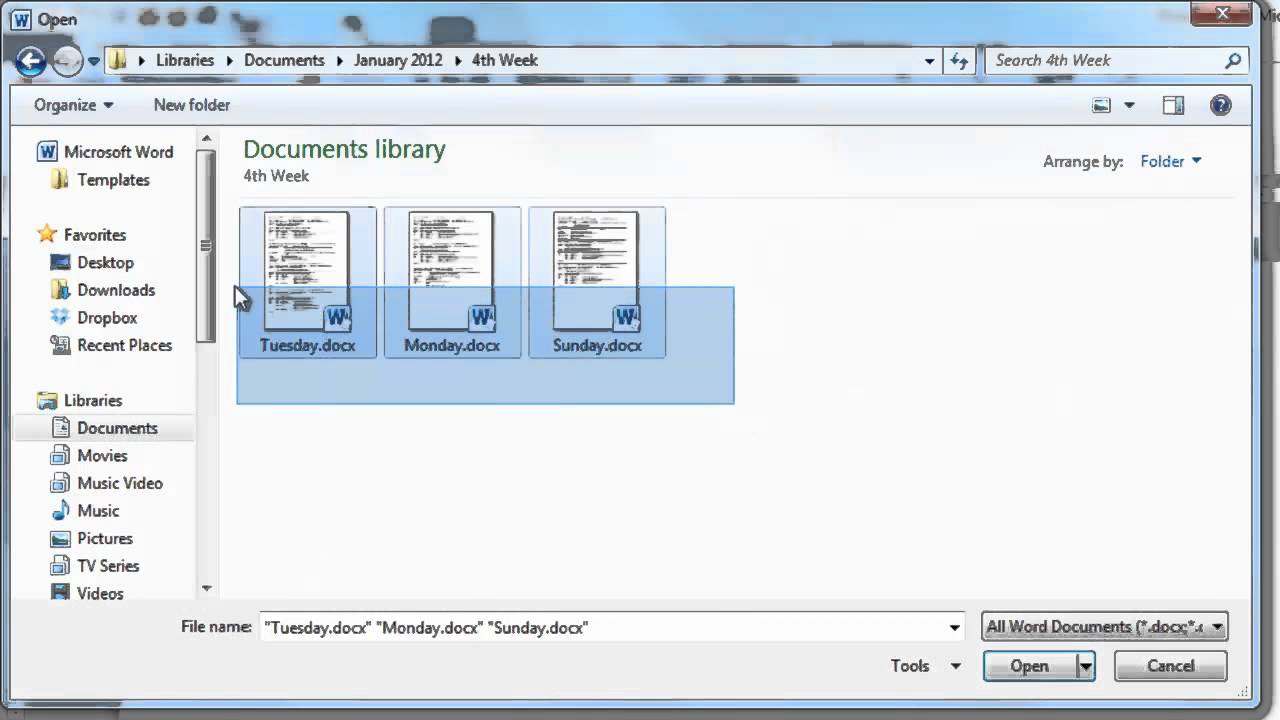Open the Templates folder
The height and width of the screenshot is (720, 1280).
point(100,180)
